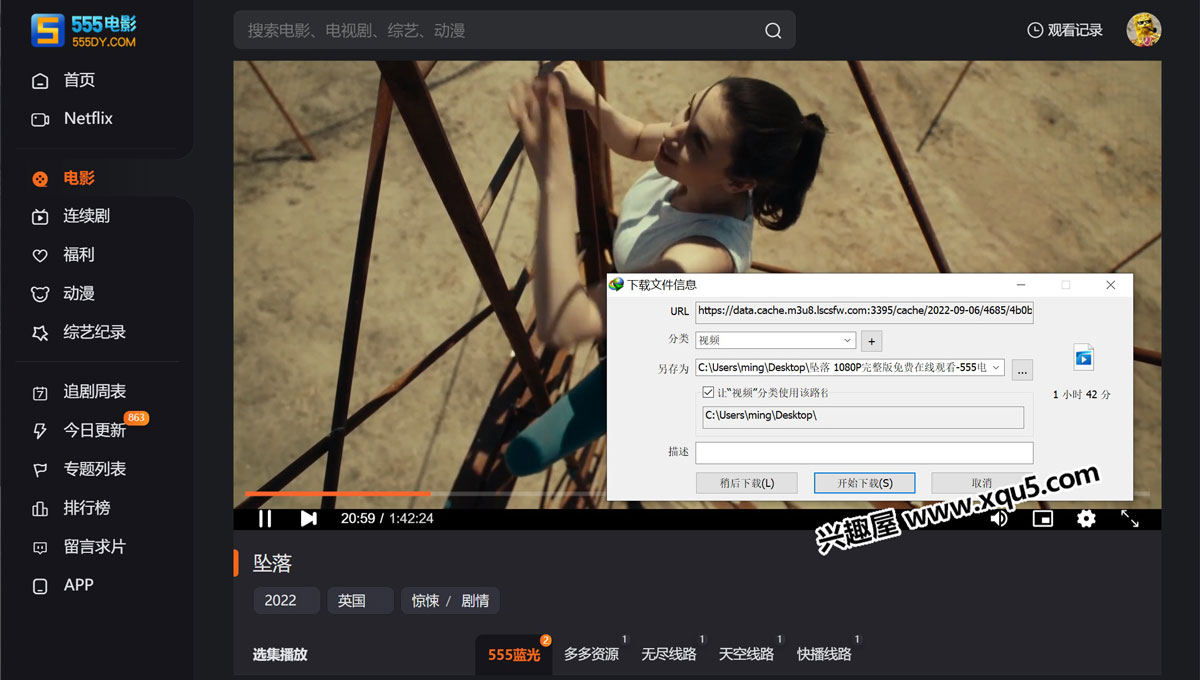Click the video file type icon in dialog

point(1083,357)
